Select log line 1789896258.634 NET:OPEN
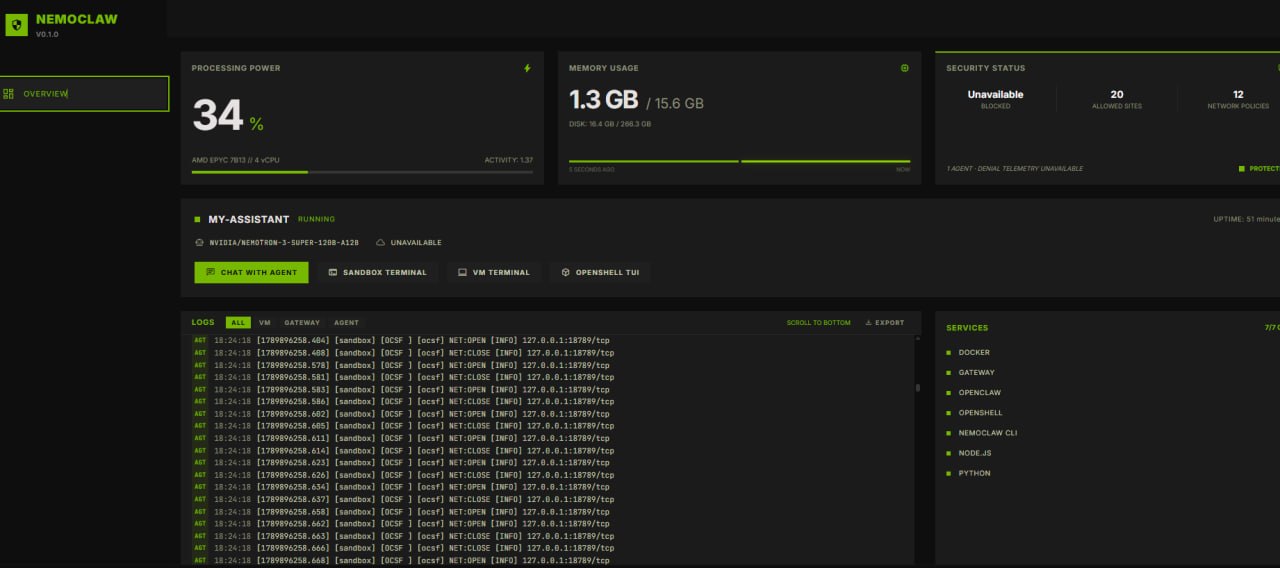 402,487
